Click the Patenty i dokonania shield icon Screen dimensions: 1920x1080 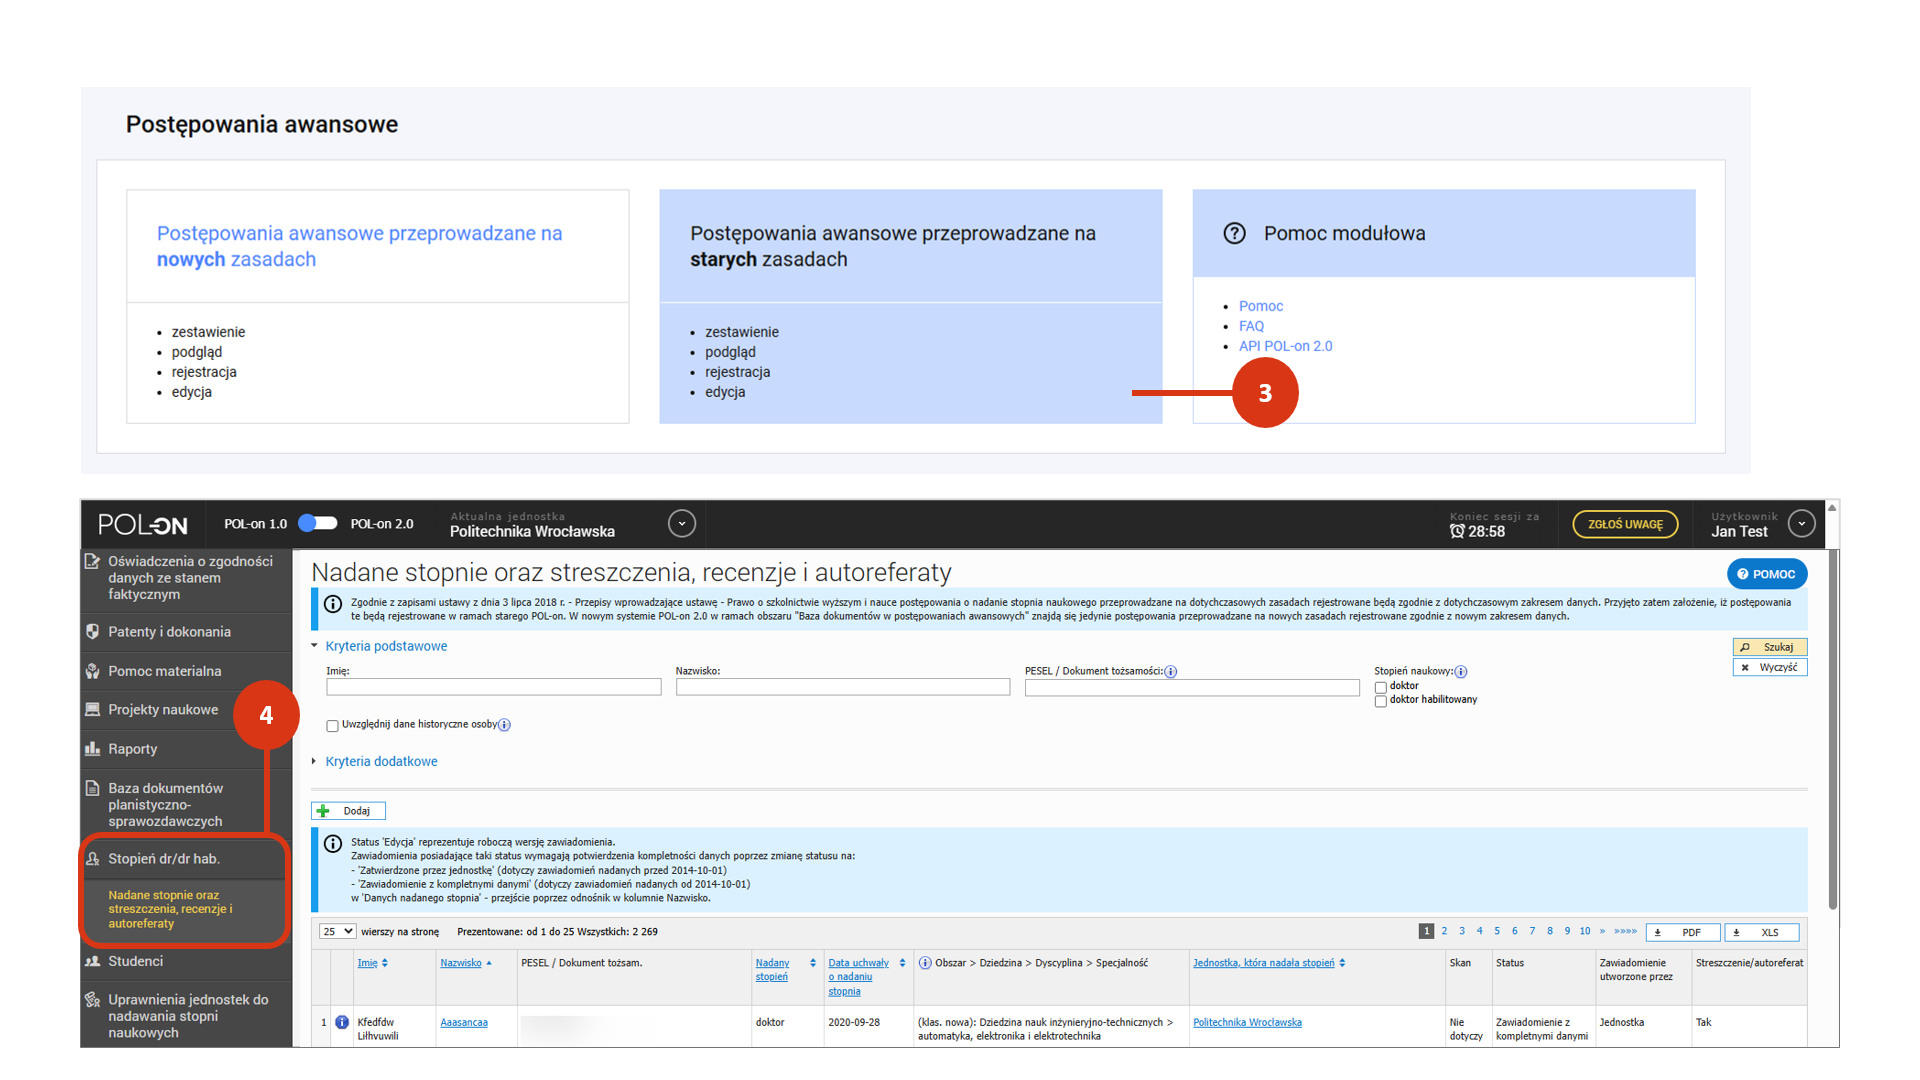pos(93,632)
